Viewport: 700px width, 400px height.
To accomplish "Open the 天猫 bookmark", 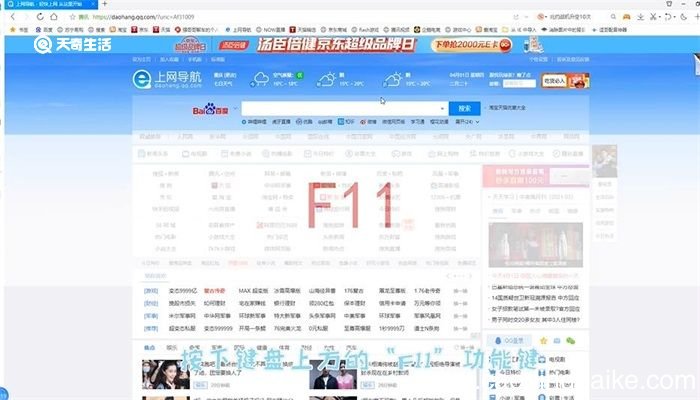I will pos(162,29).
